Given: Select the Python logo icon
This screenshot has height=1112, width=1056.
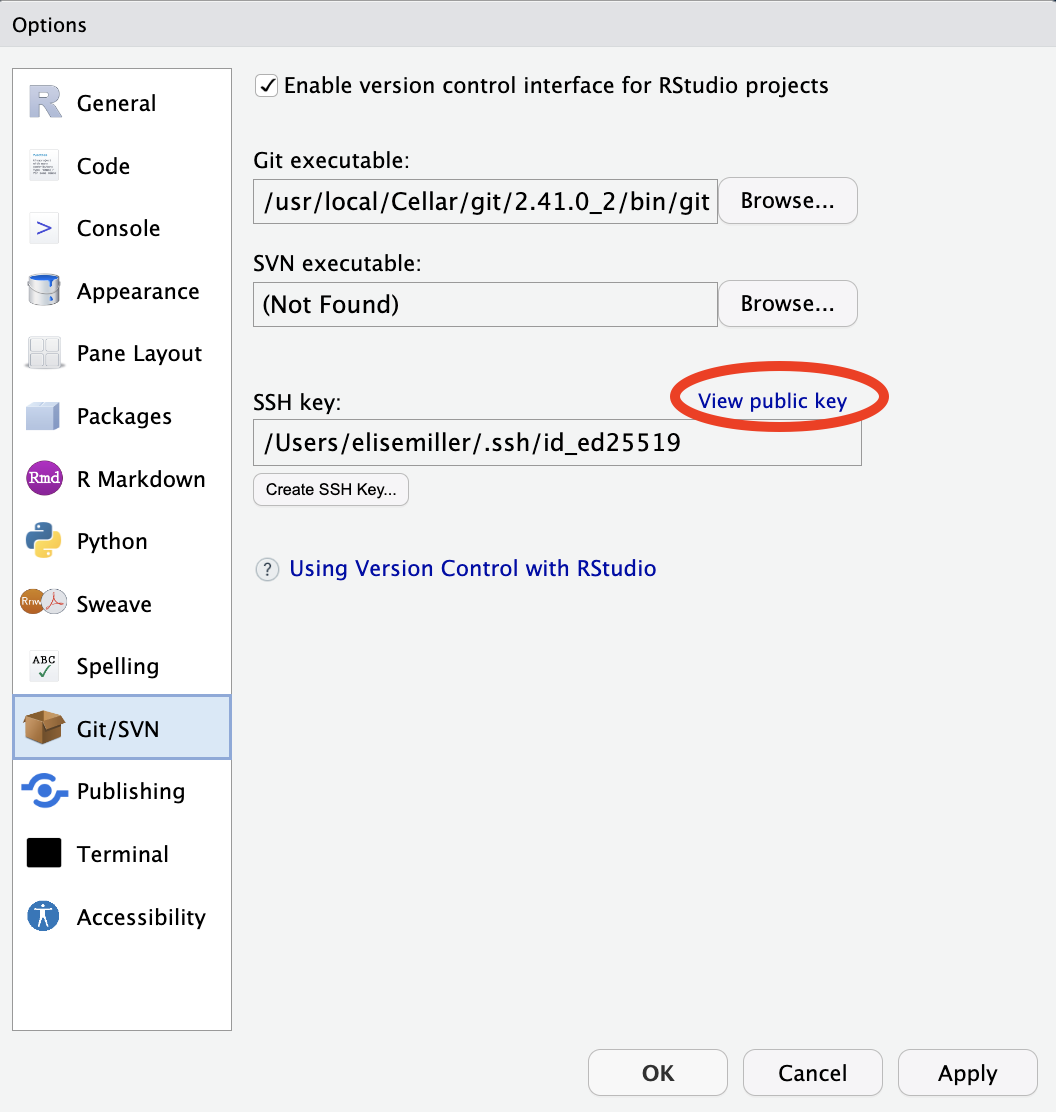Looking at the screenshot, I should pos(44,541).
